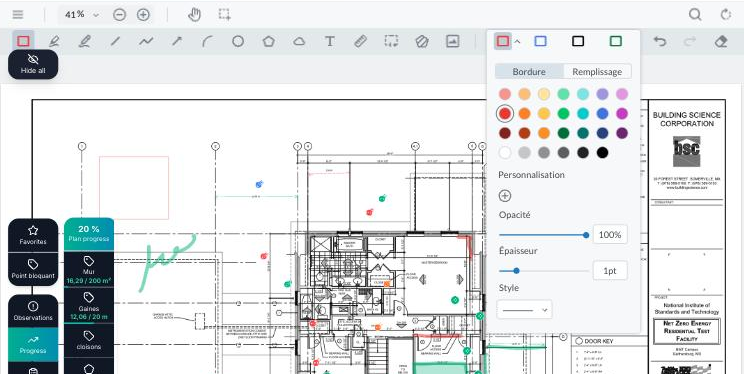Click the zoom out minus button
The width and height of the screenshot is (744, 374).
pos(120,15)
